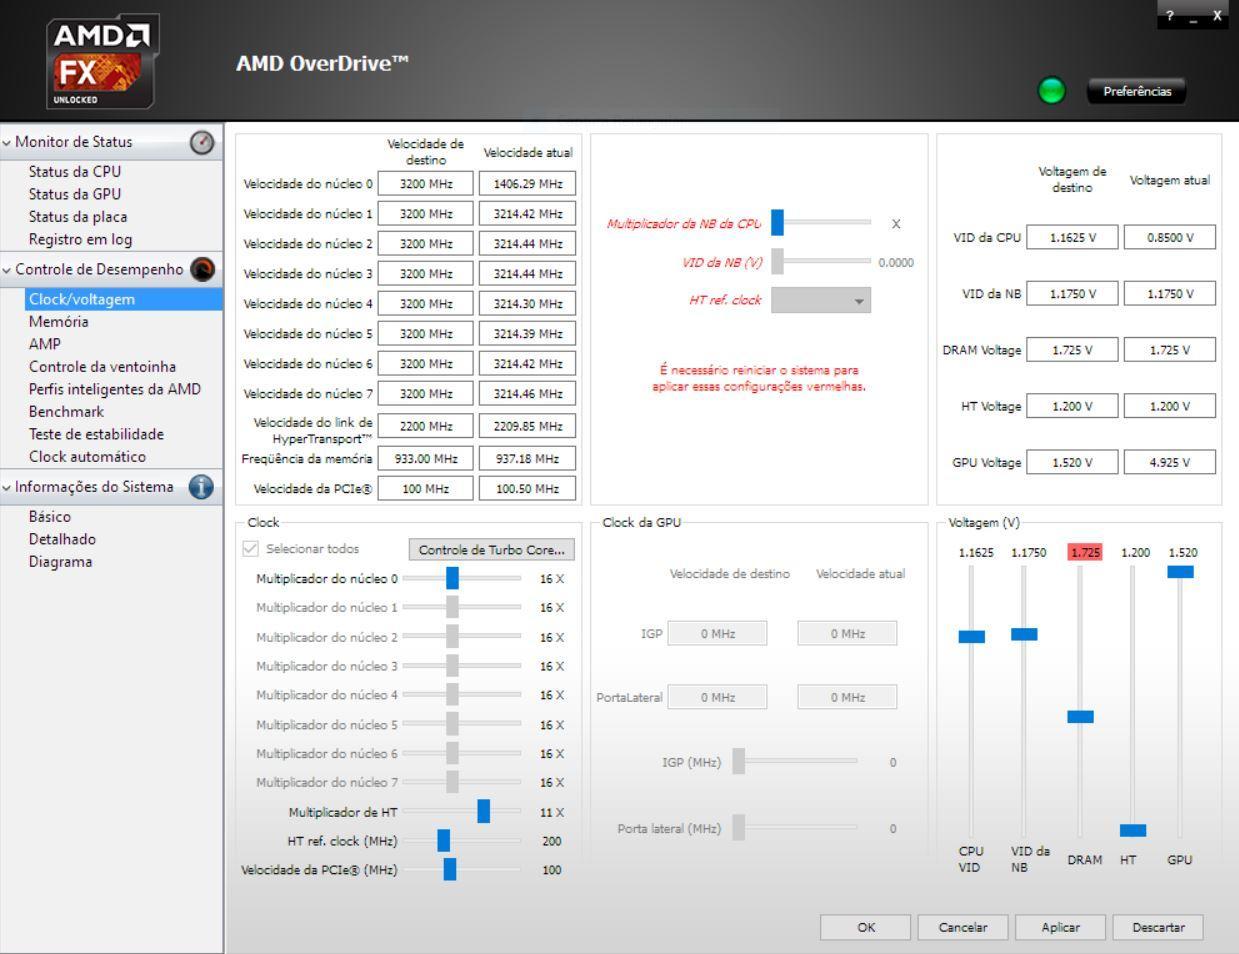The height and width of the screenshot is (954, 1239).
Task: Open Controle de Turbo Core settings
Action: 491,550
